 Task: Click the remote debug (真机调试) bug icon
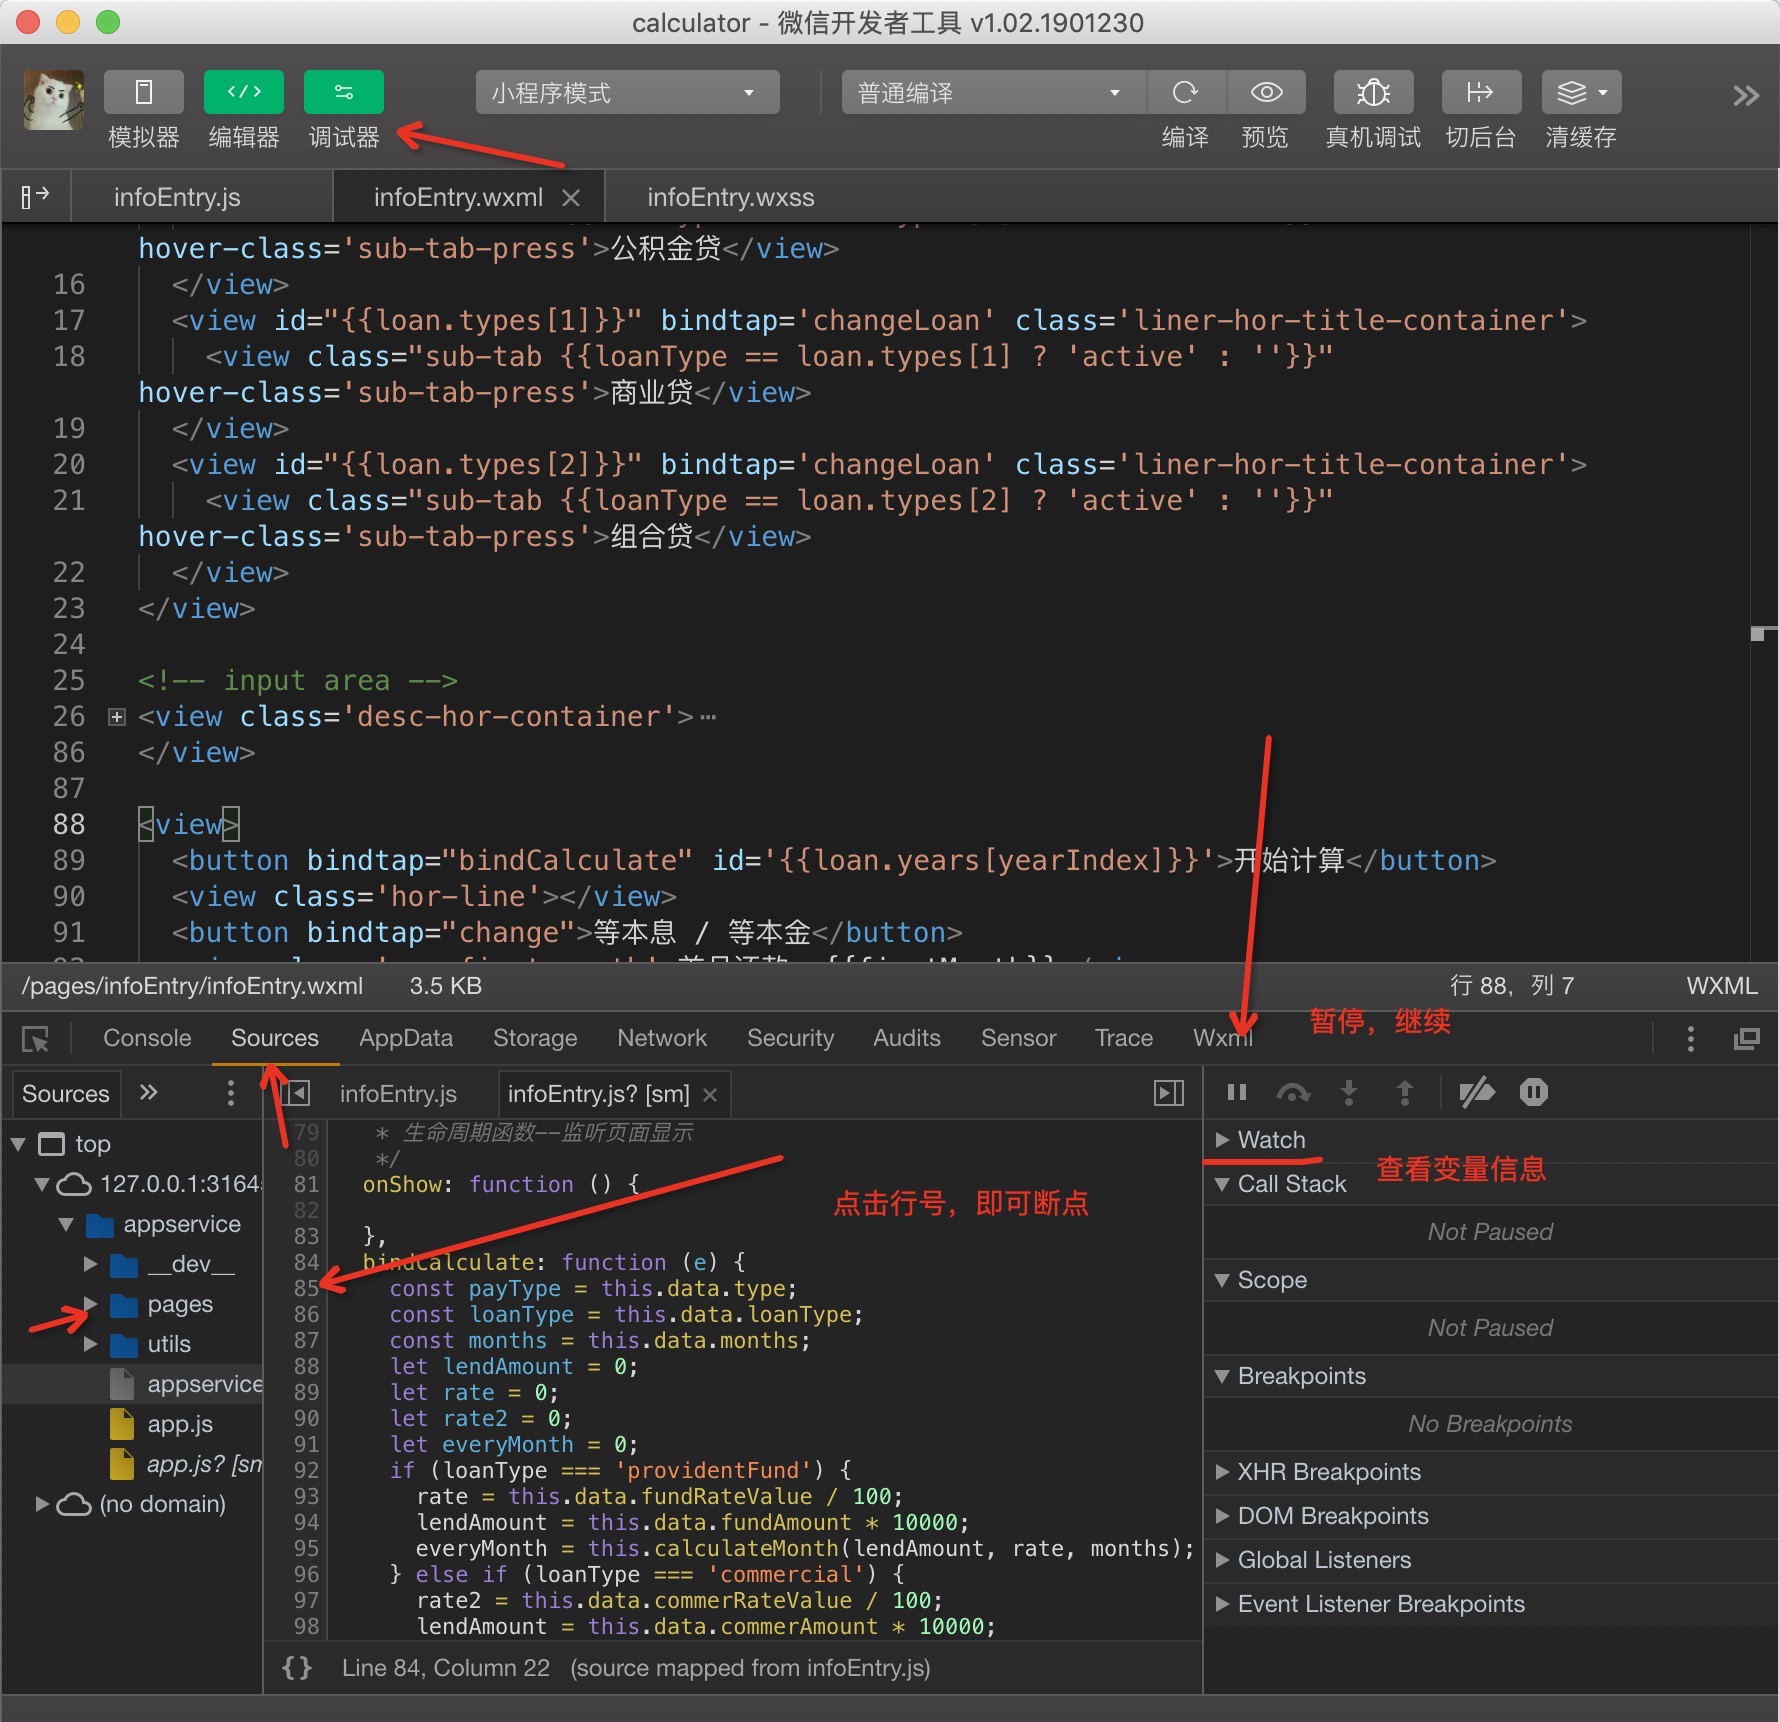[x=1373, y=92]
